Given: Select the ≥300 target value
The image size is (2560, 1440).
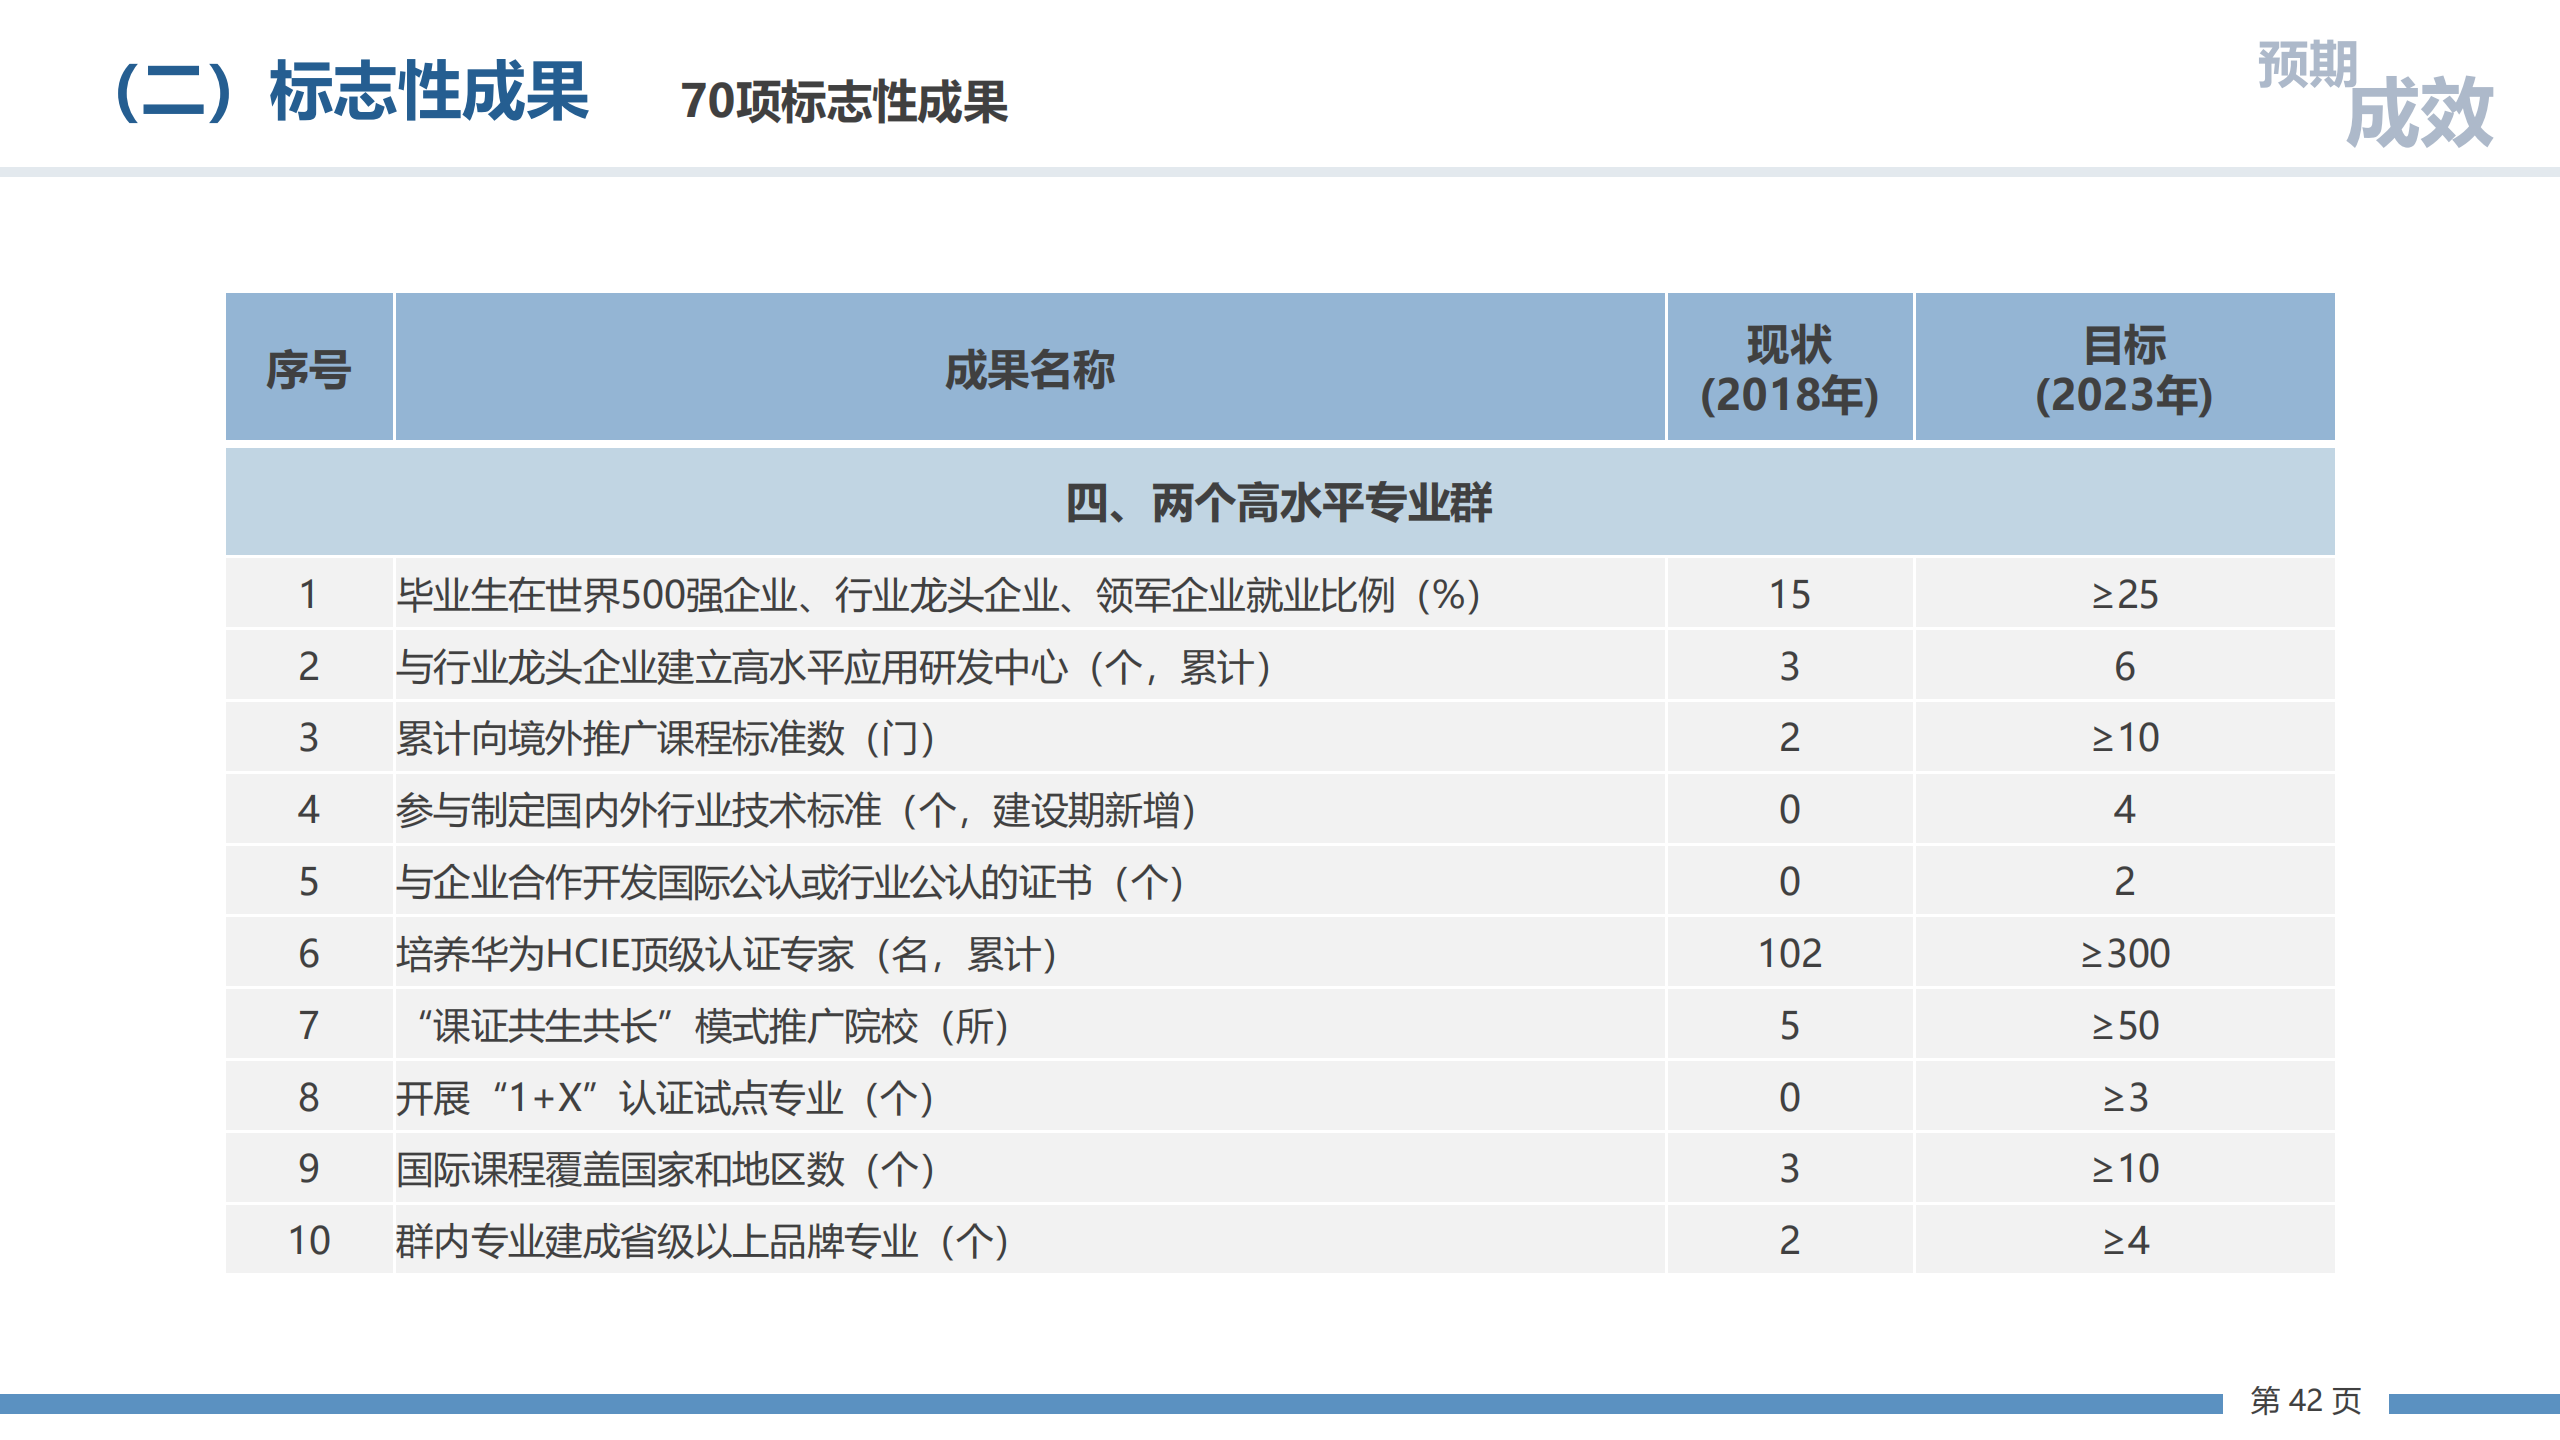Looking at the screenshot, I should point(2125,954).
